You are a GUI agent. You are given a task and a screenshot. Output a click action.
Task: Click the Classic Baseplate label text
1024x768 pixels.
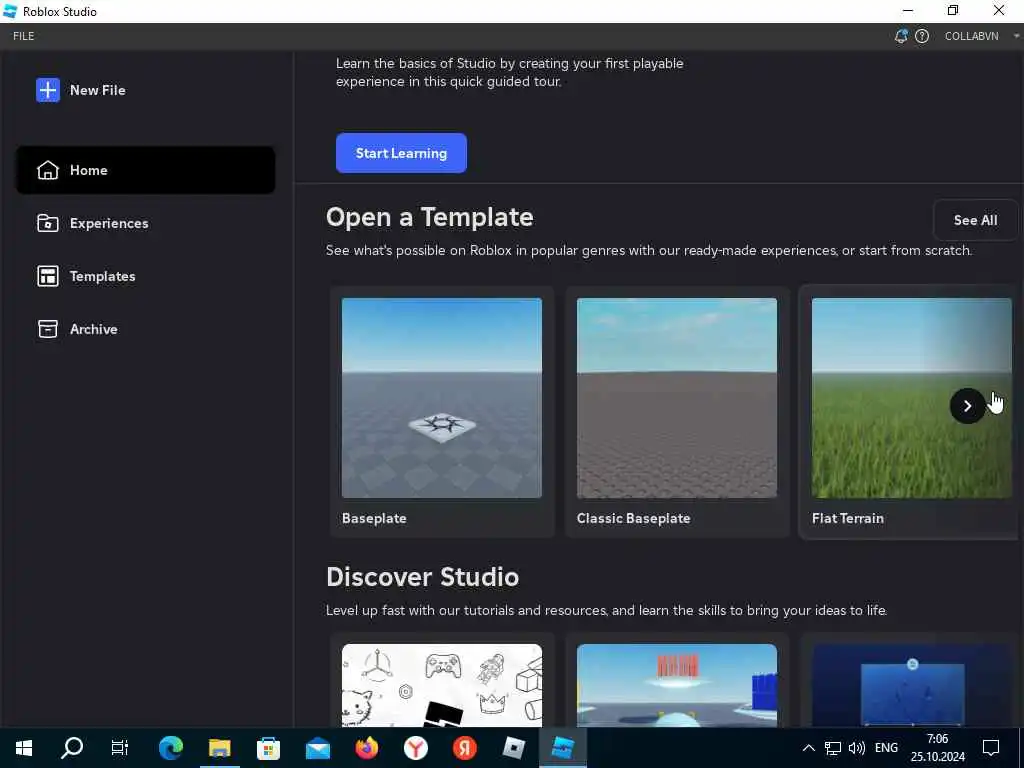pyautogui.click(x=633, y=518)
